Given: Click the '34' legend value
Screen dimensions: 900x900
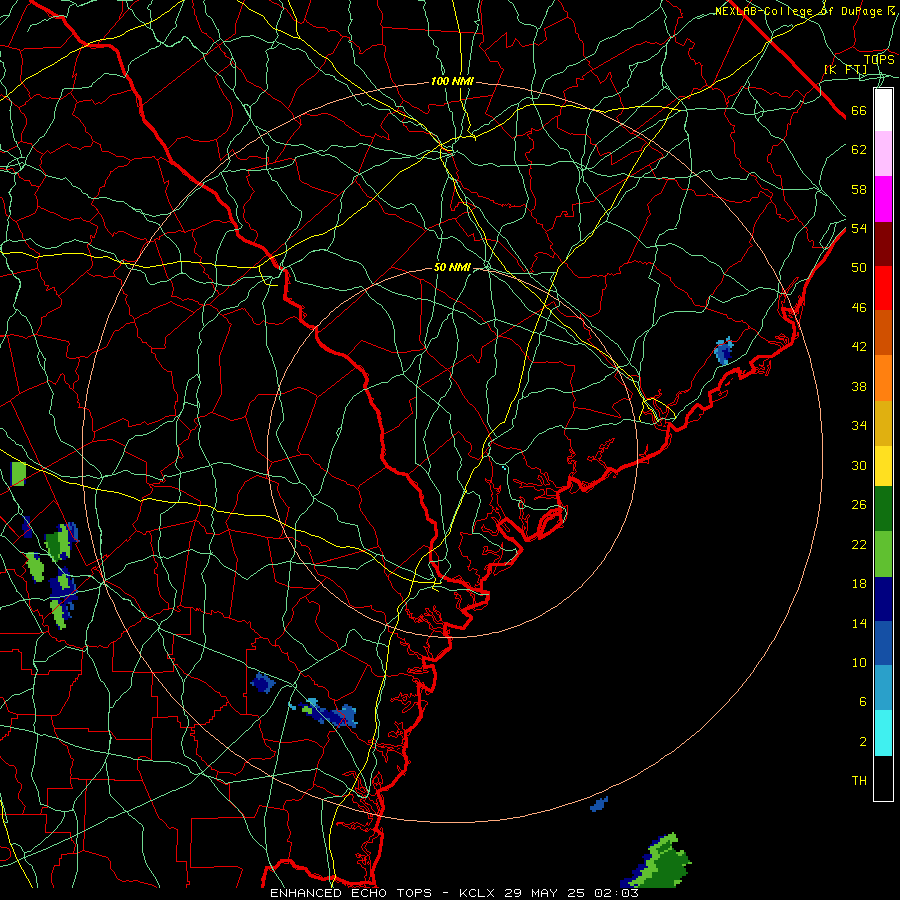Looking at the screenshot, I should pyautogui.click(x=859, y=426).
